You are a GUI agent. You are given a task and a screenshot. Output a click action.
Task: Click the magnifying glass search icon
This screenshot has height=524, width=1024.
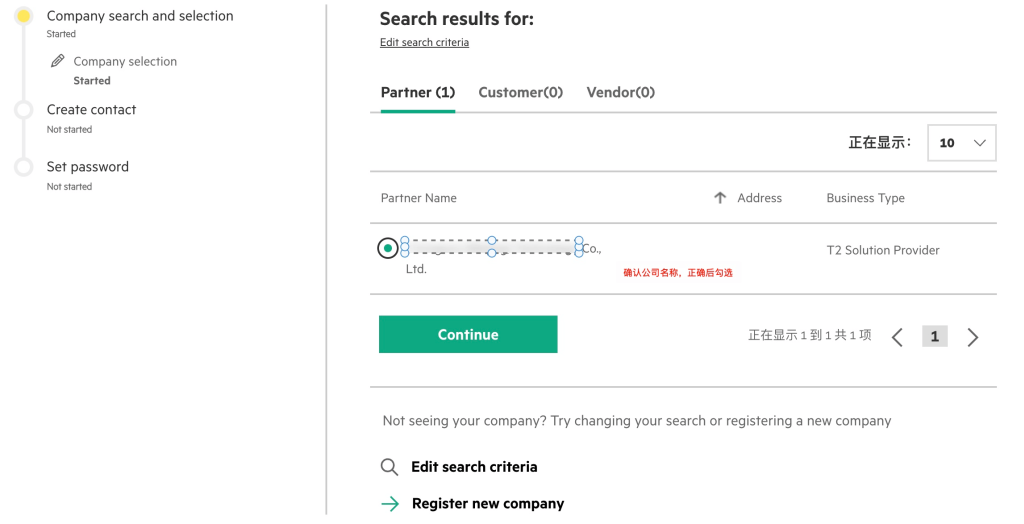click(389, 467)
